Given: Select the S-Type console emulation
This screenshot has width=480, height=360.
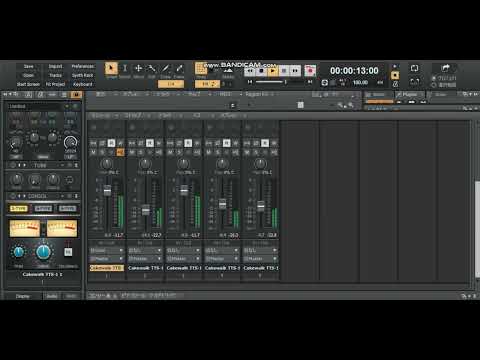Looking at the screenshot, I should (x=19, y=209).
